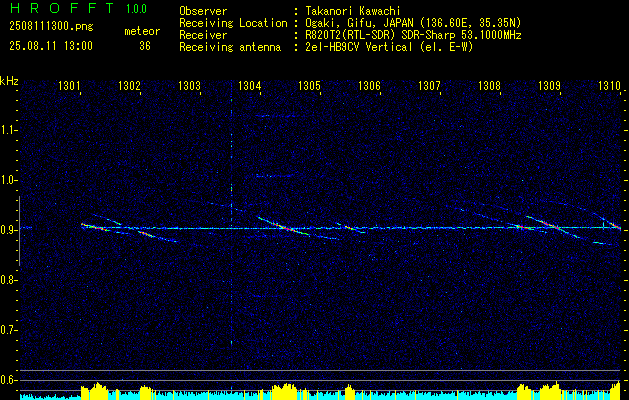Click the 1310 time marker
This screenshot has width=629, height=400.
click(609, 85)
